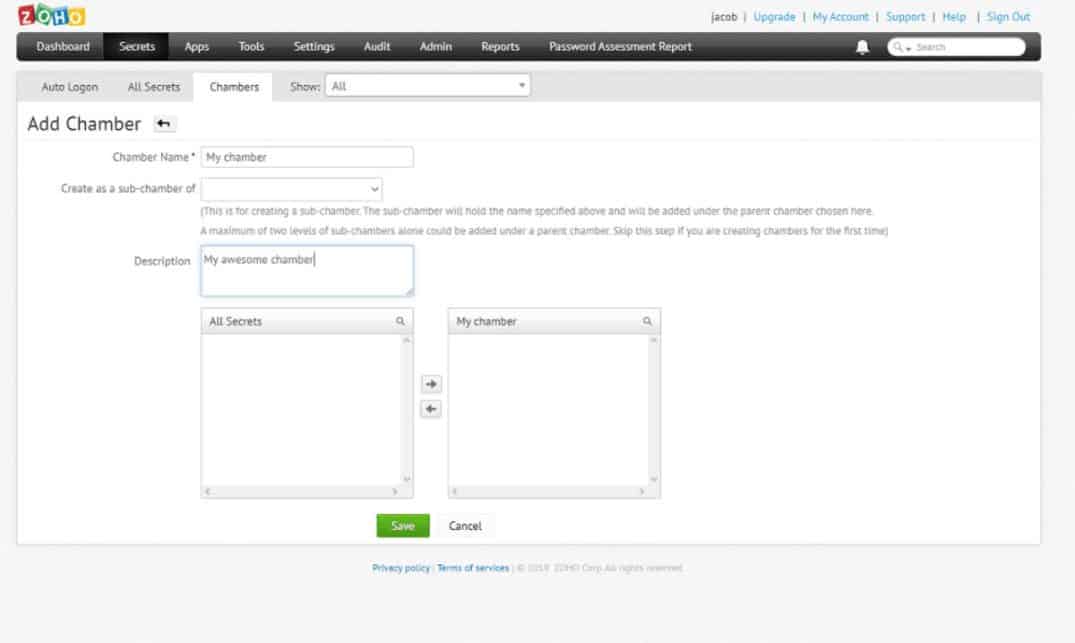Click the notification bell icon
Image resolution: width=1075 pixels, height=643 pixels.
862,47
